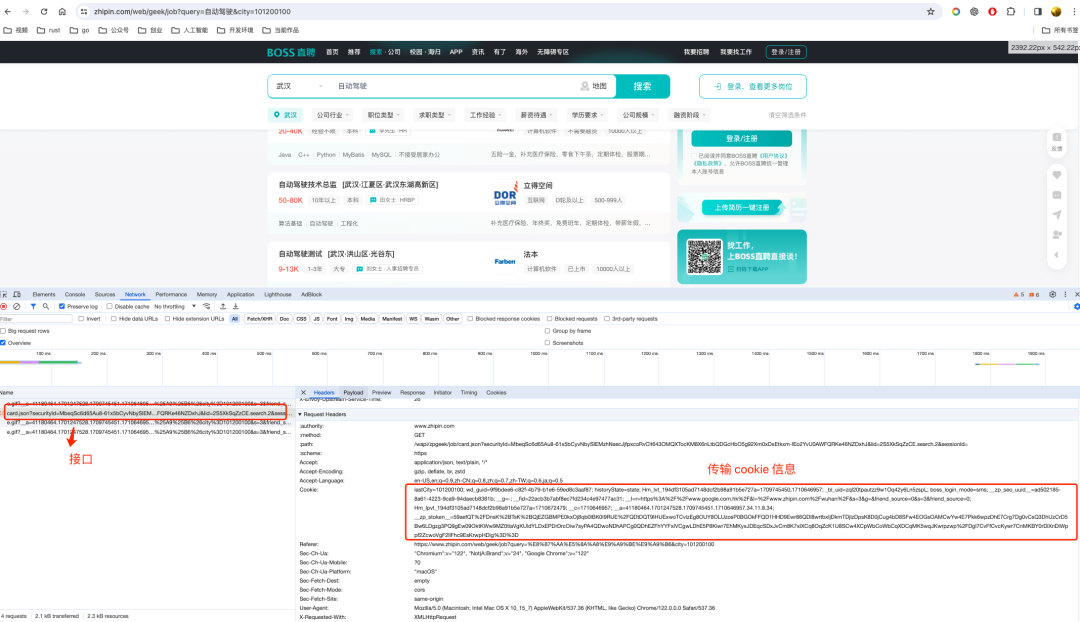Open the No throttling dropdown
This screenshot has height=622, width=1080.
pyautogui.click(x=175, y=307)
